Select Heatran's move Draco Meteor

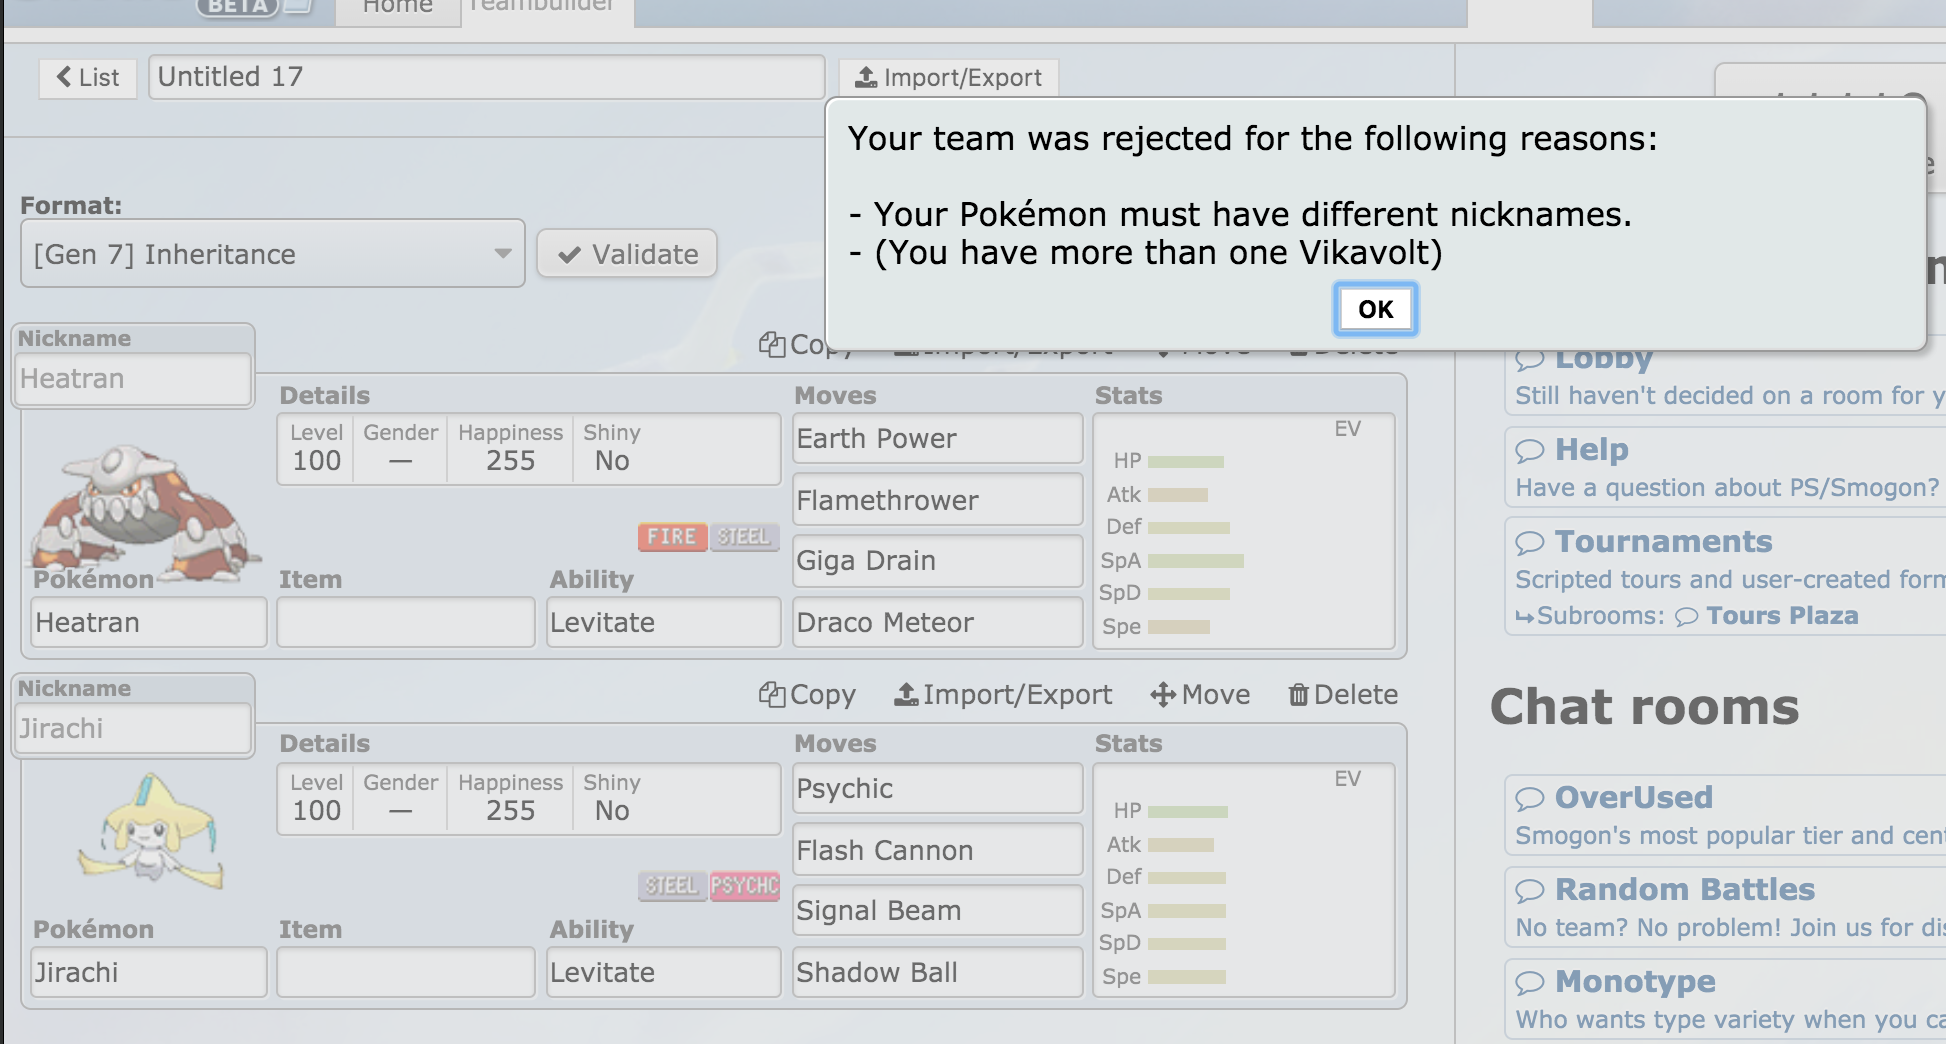tap(938, 622)
